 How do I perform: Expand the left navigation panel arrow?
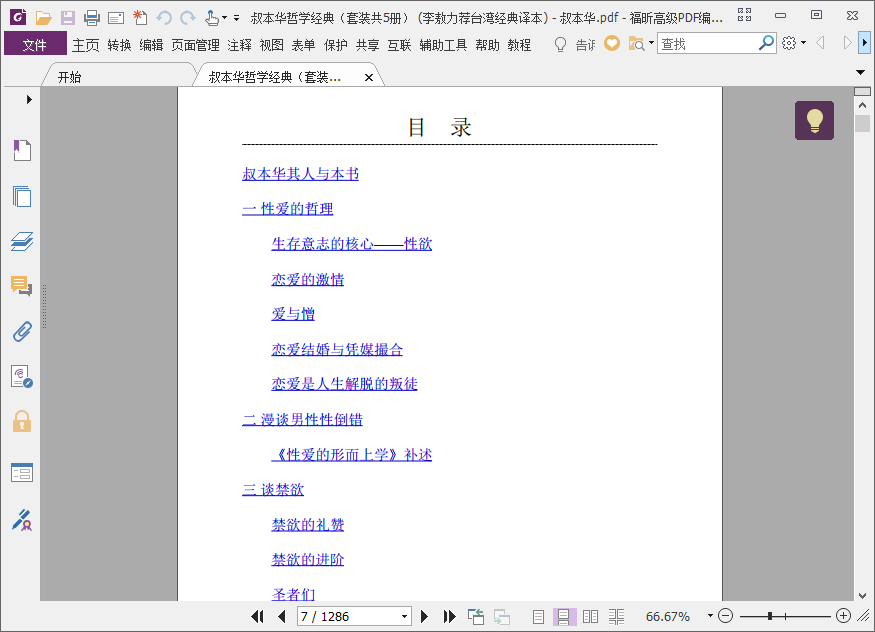tap(29, 100)
